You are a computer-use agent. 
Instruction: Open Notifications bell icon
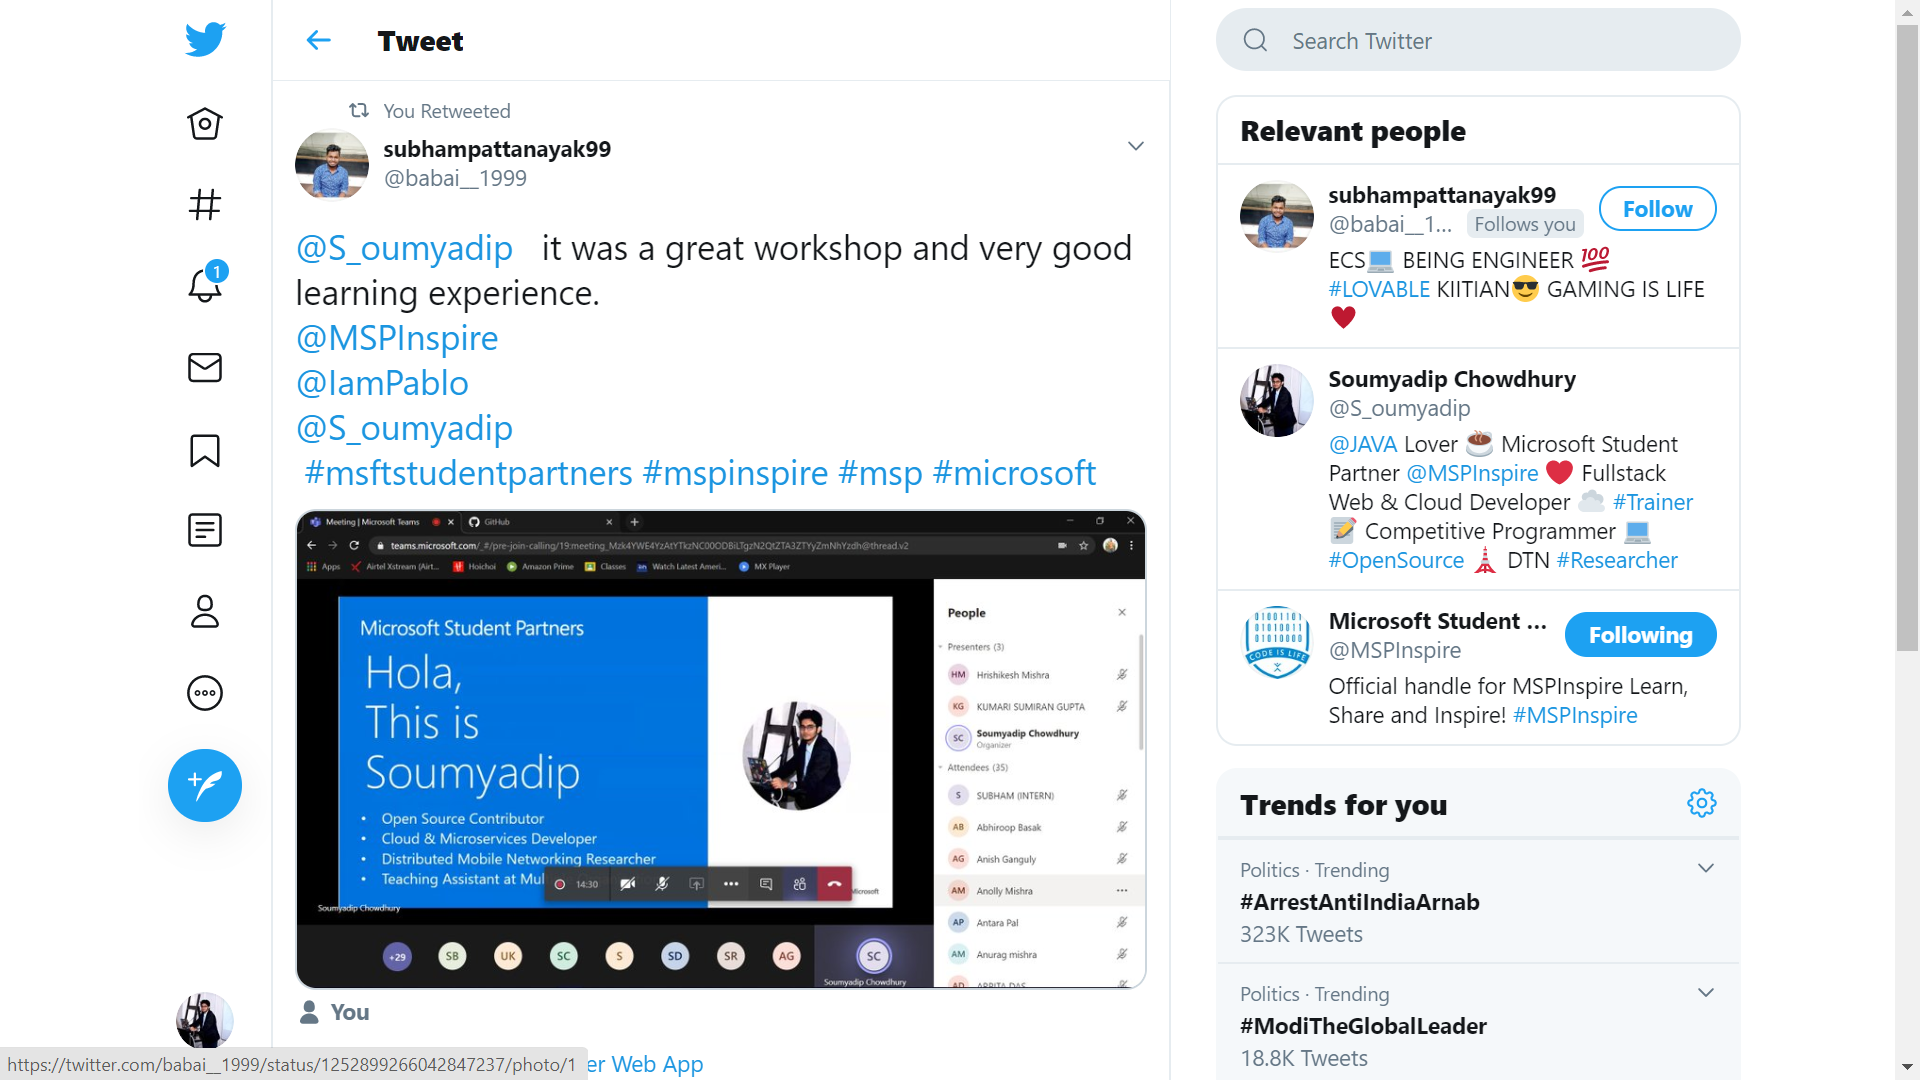coord(205,285)
